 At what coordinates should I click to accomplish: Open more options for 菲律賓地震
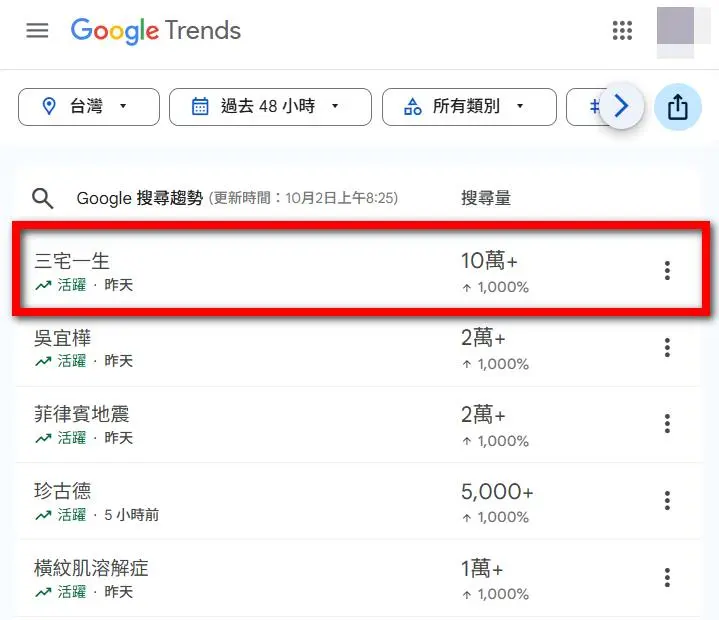click(667, 424)
